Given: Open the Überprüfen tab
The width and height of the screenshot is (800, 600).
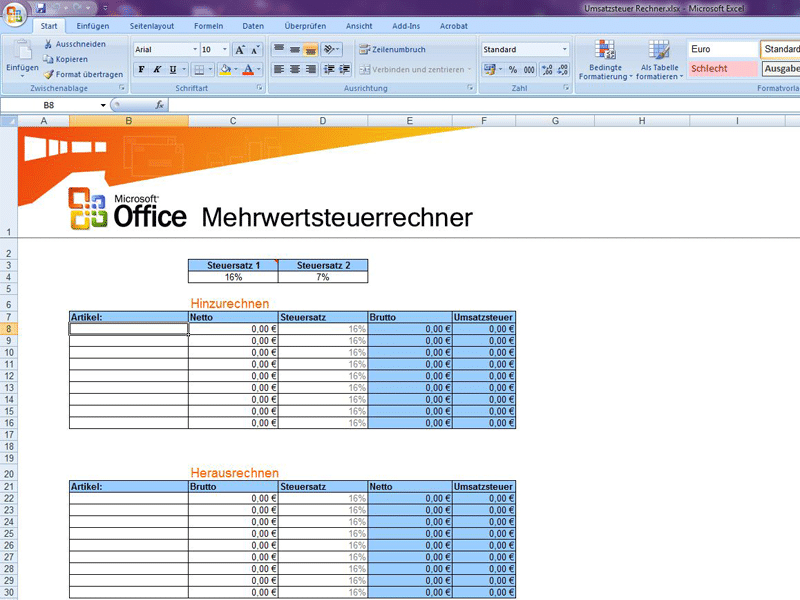Looking at the screenshot, I should [305, 26].
